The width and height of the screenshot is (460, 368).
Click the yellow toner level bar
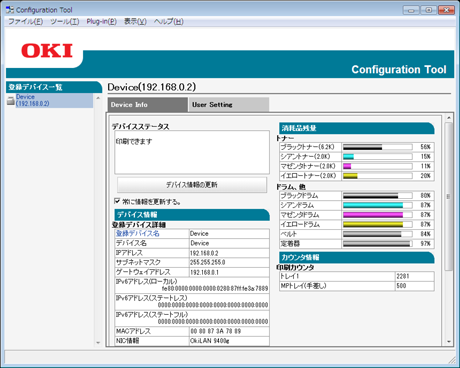(378, 176)
